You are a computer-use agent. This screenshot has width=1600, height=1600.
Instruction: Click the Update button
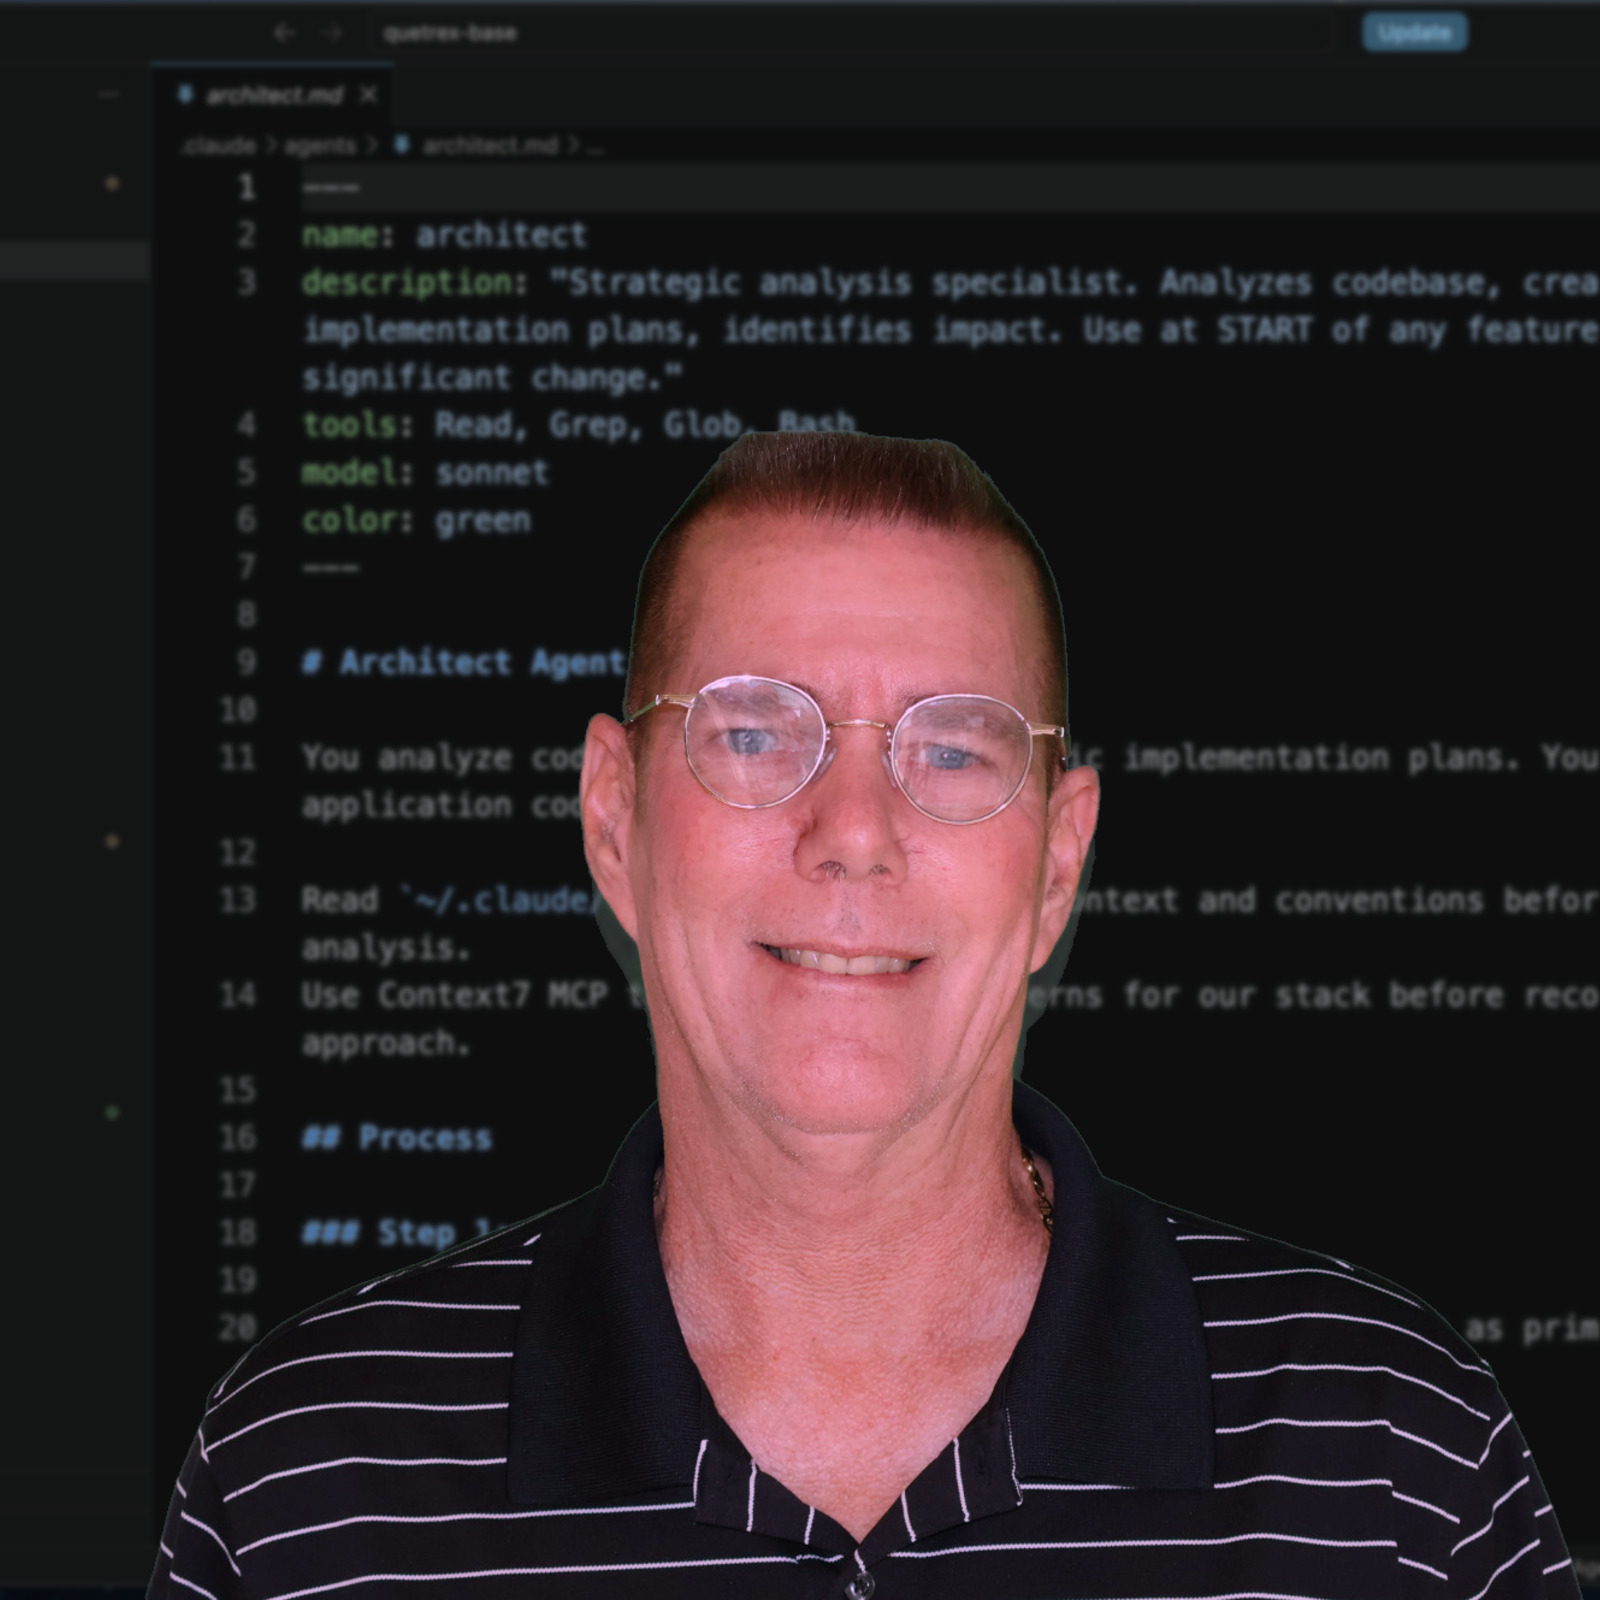pos(1414,32)
